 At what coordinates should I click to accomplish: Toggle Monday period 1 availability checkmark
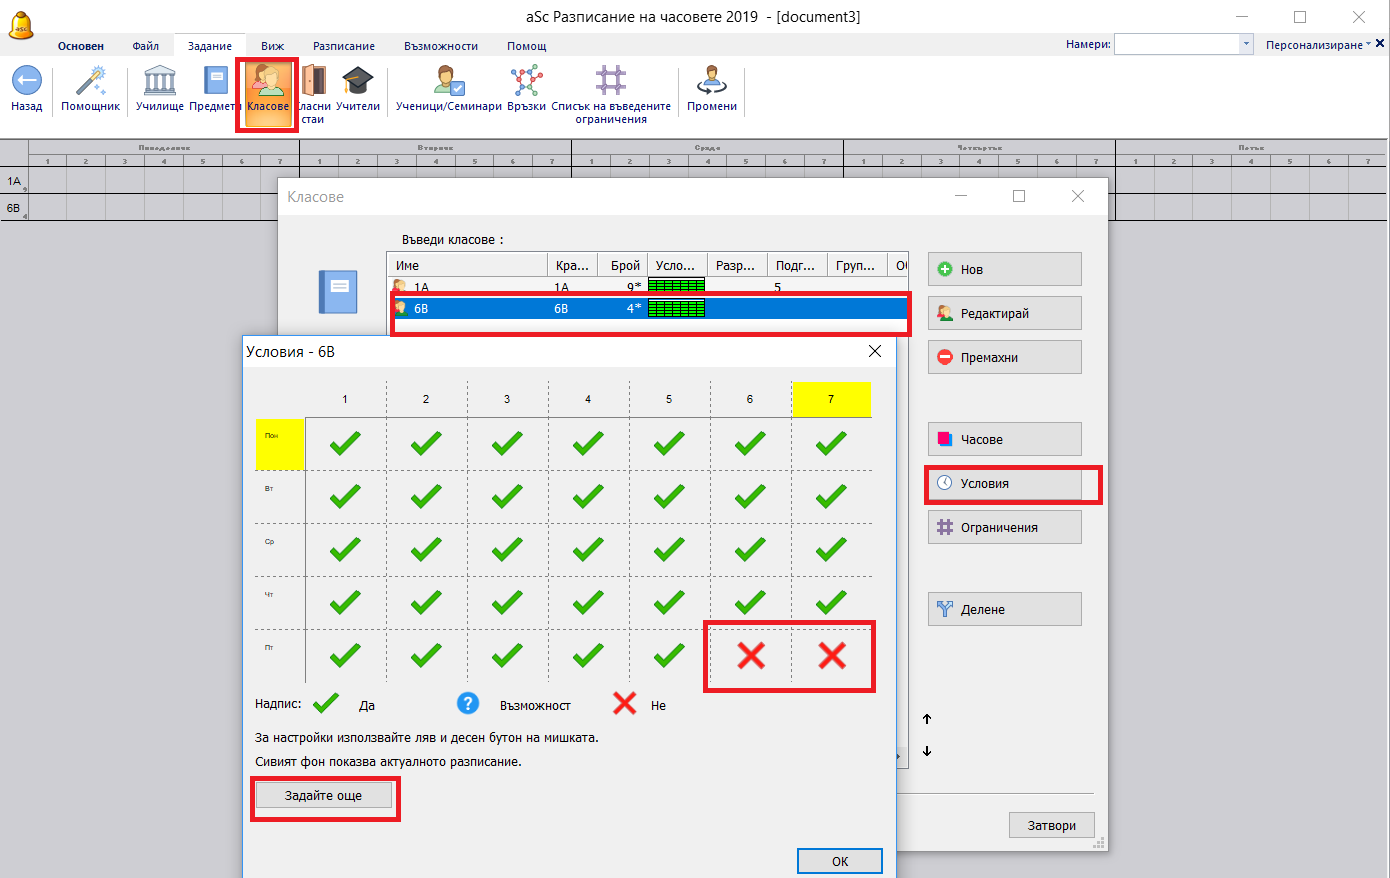click(345, 443)
